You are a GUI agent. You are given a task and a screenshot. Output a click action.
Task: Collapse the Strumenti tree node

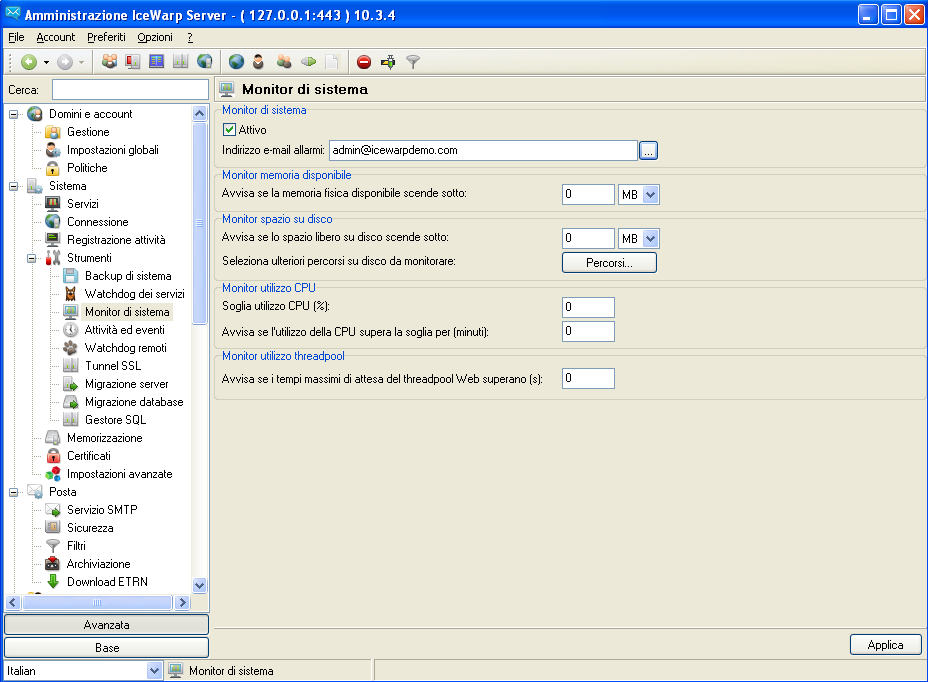[x=31, y=258]
